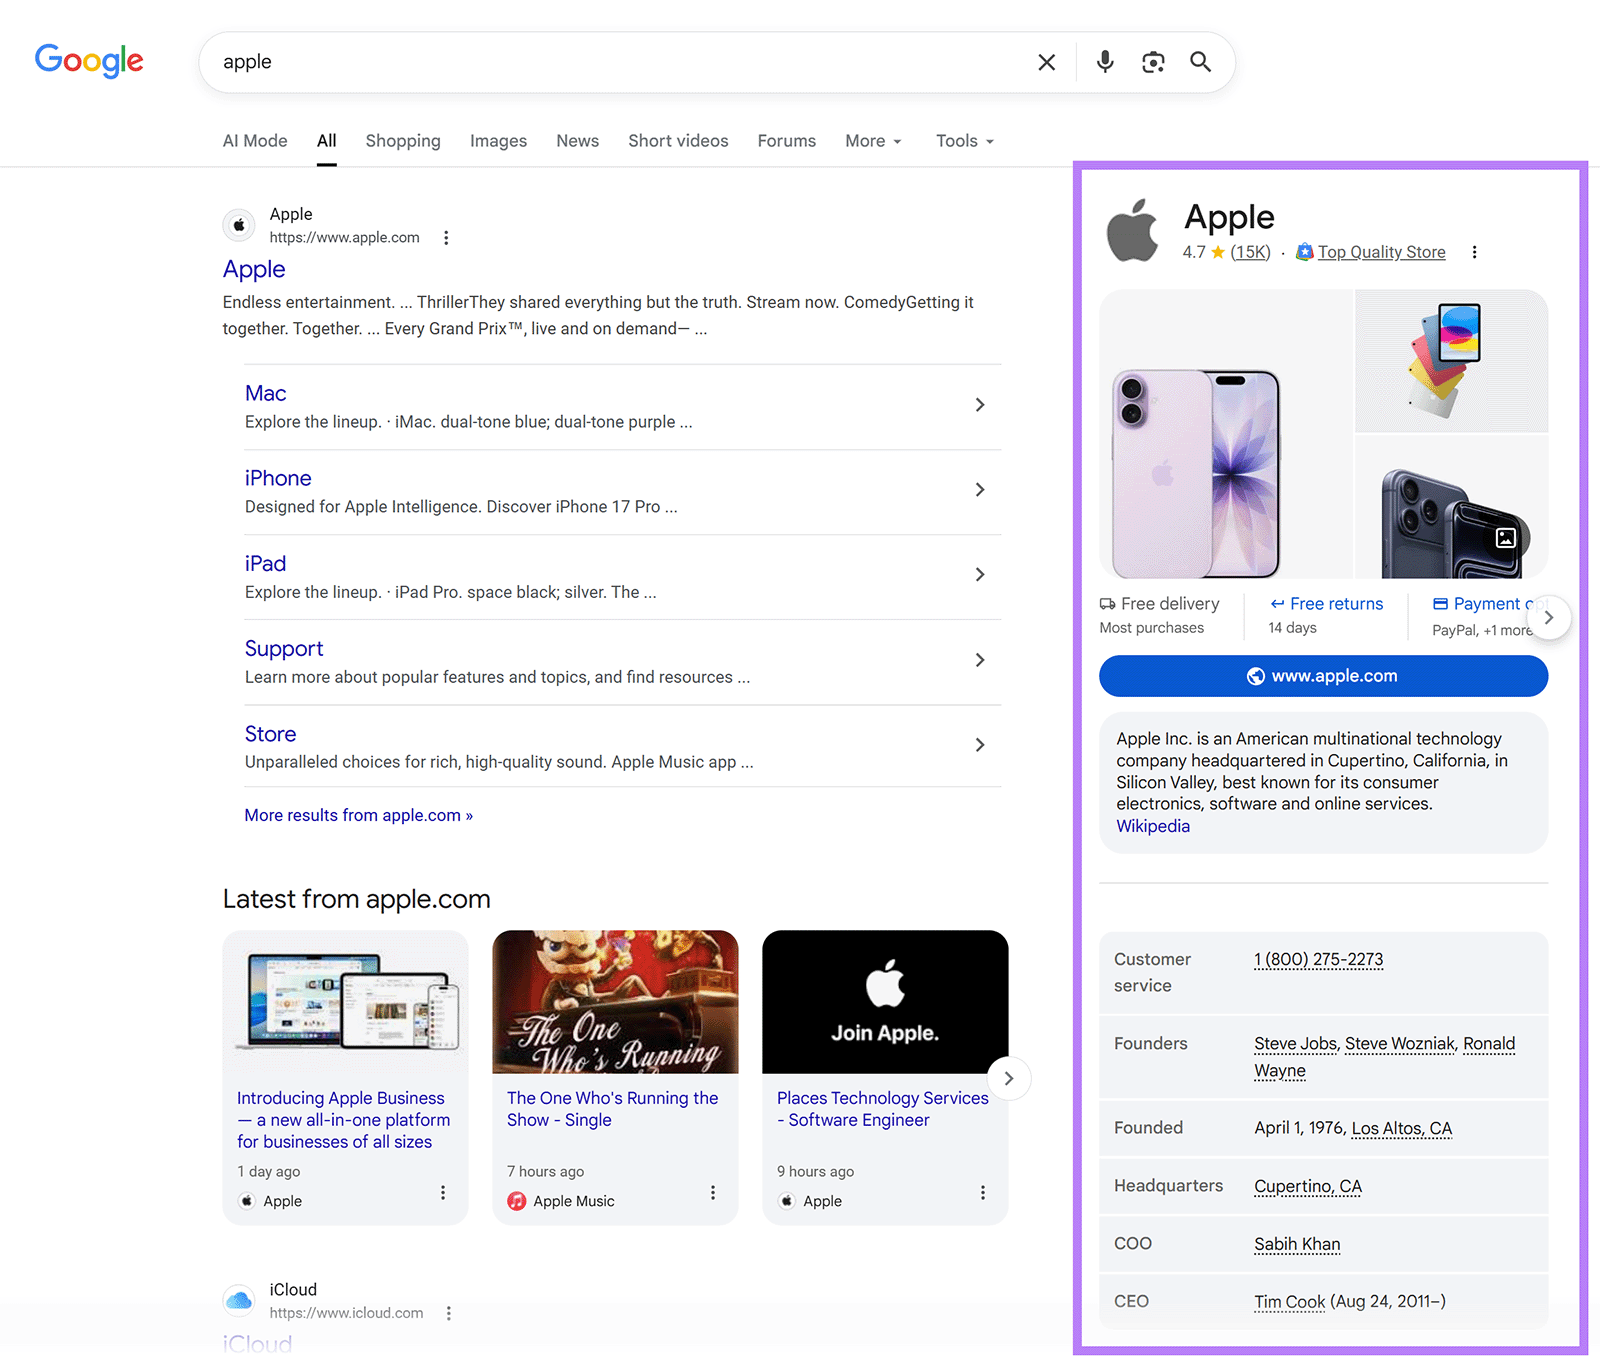The width and height of the screenshot is (1600, 1363).
Task: Visit the site via the www.apple.com button
Action: [x=1322, y=675]
